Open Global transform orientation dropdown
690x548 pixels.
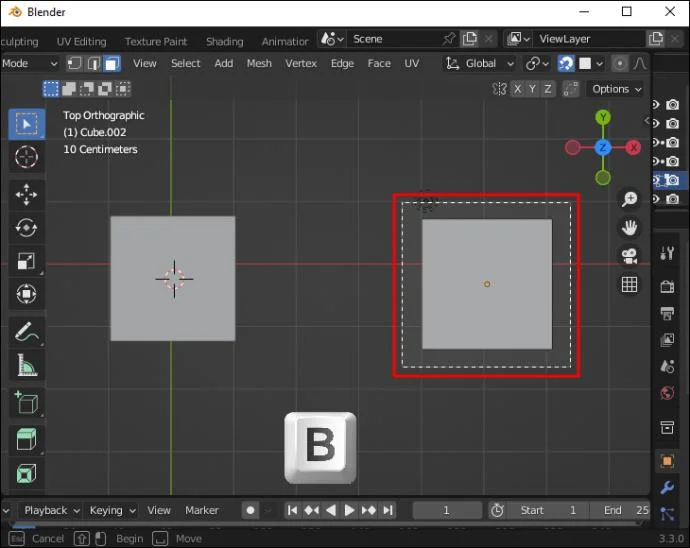(479, 64)
